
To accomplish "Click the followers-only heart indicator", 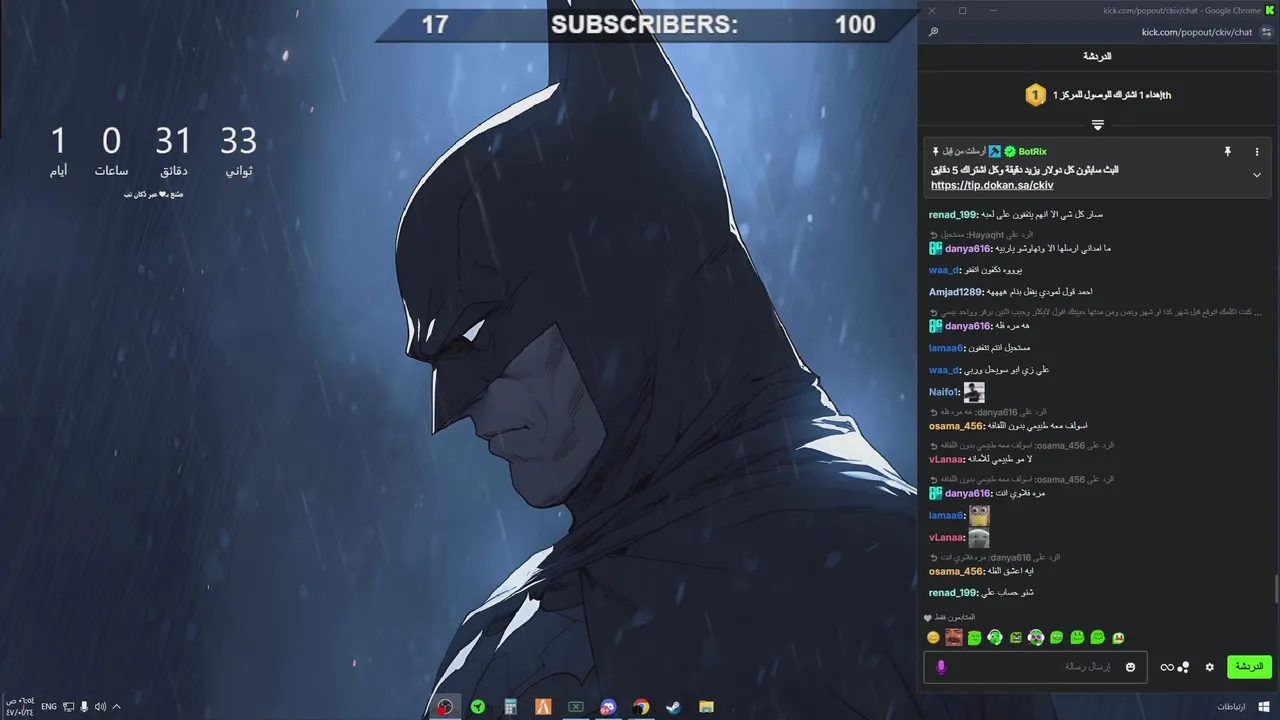I will click(928, 618).
